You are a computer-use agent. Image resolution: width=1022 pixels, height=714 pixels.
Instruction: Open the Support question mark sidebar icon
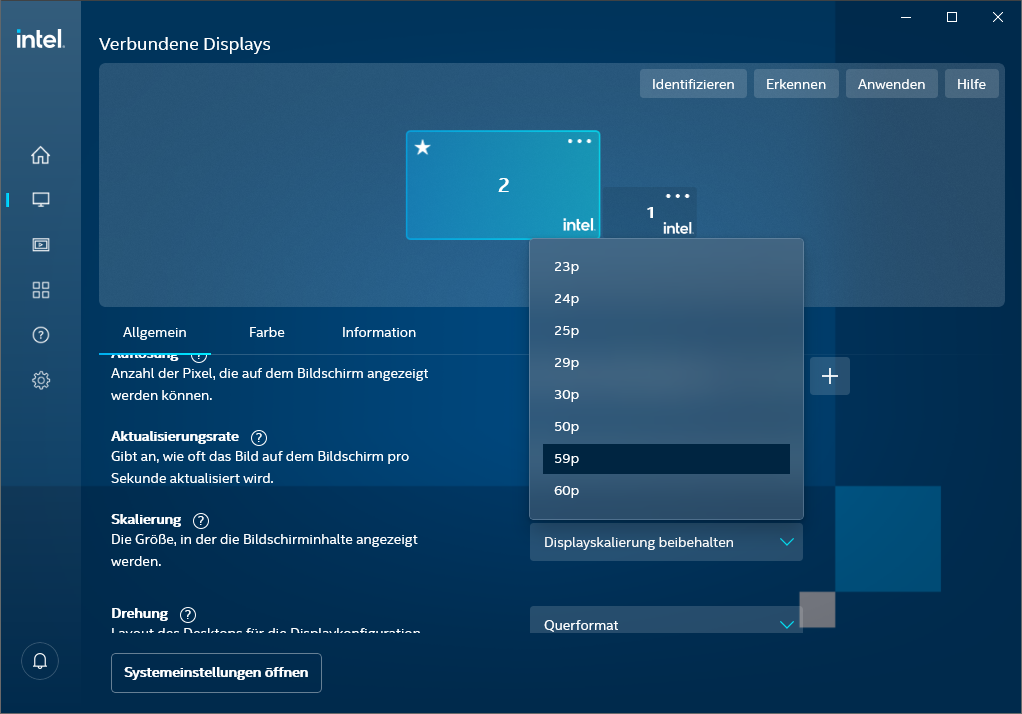pyautogui.click(x=40, y=335)
